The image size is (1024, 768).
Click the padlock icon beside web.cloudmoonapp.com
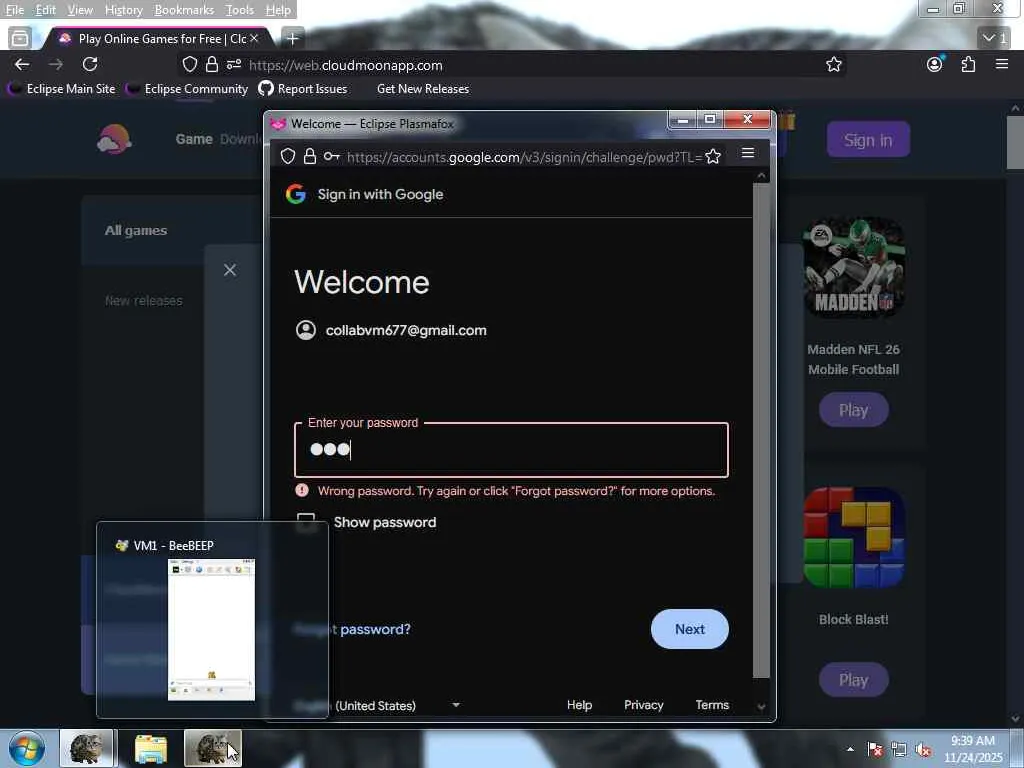[212, 65]
